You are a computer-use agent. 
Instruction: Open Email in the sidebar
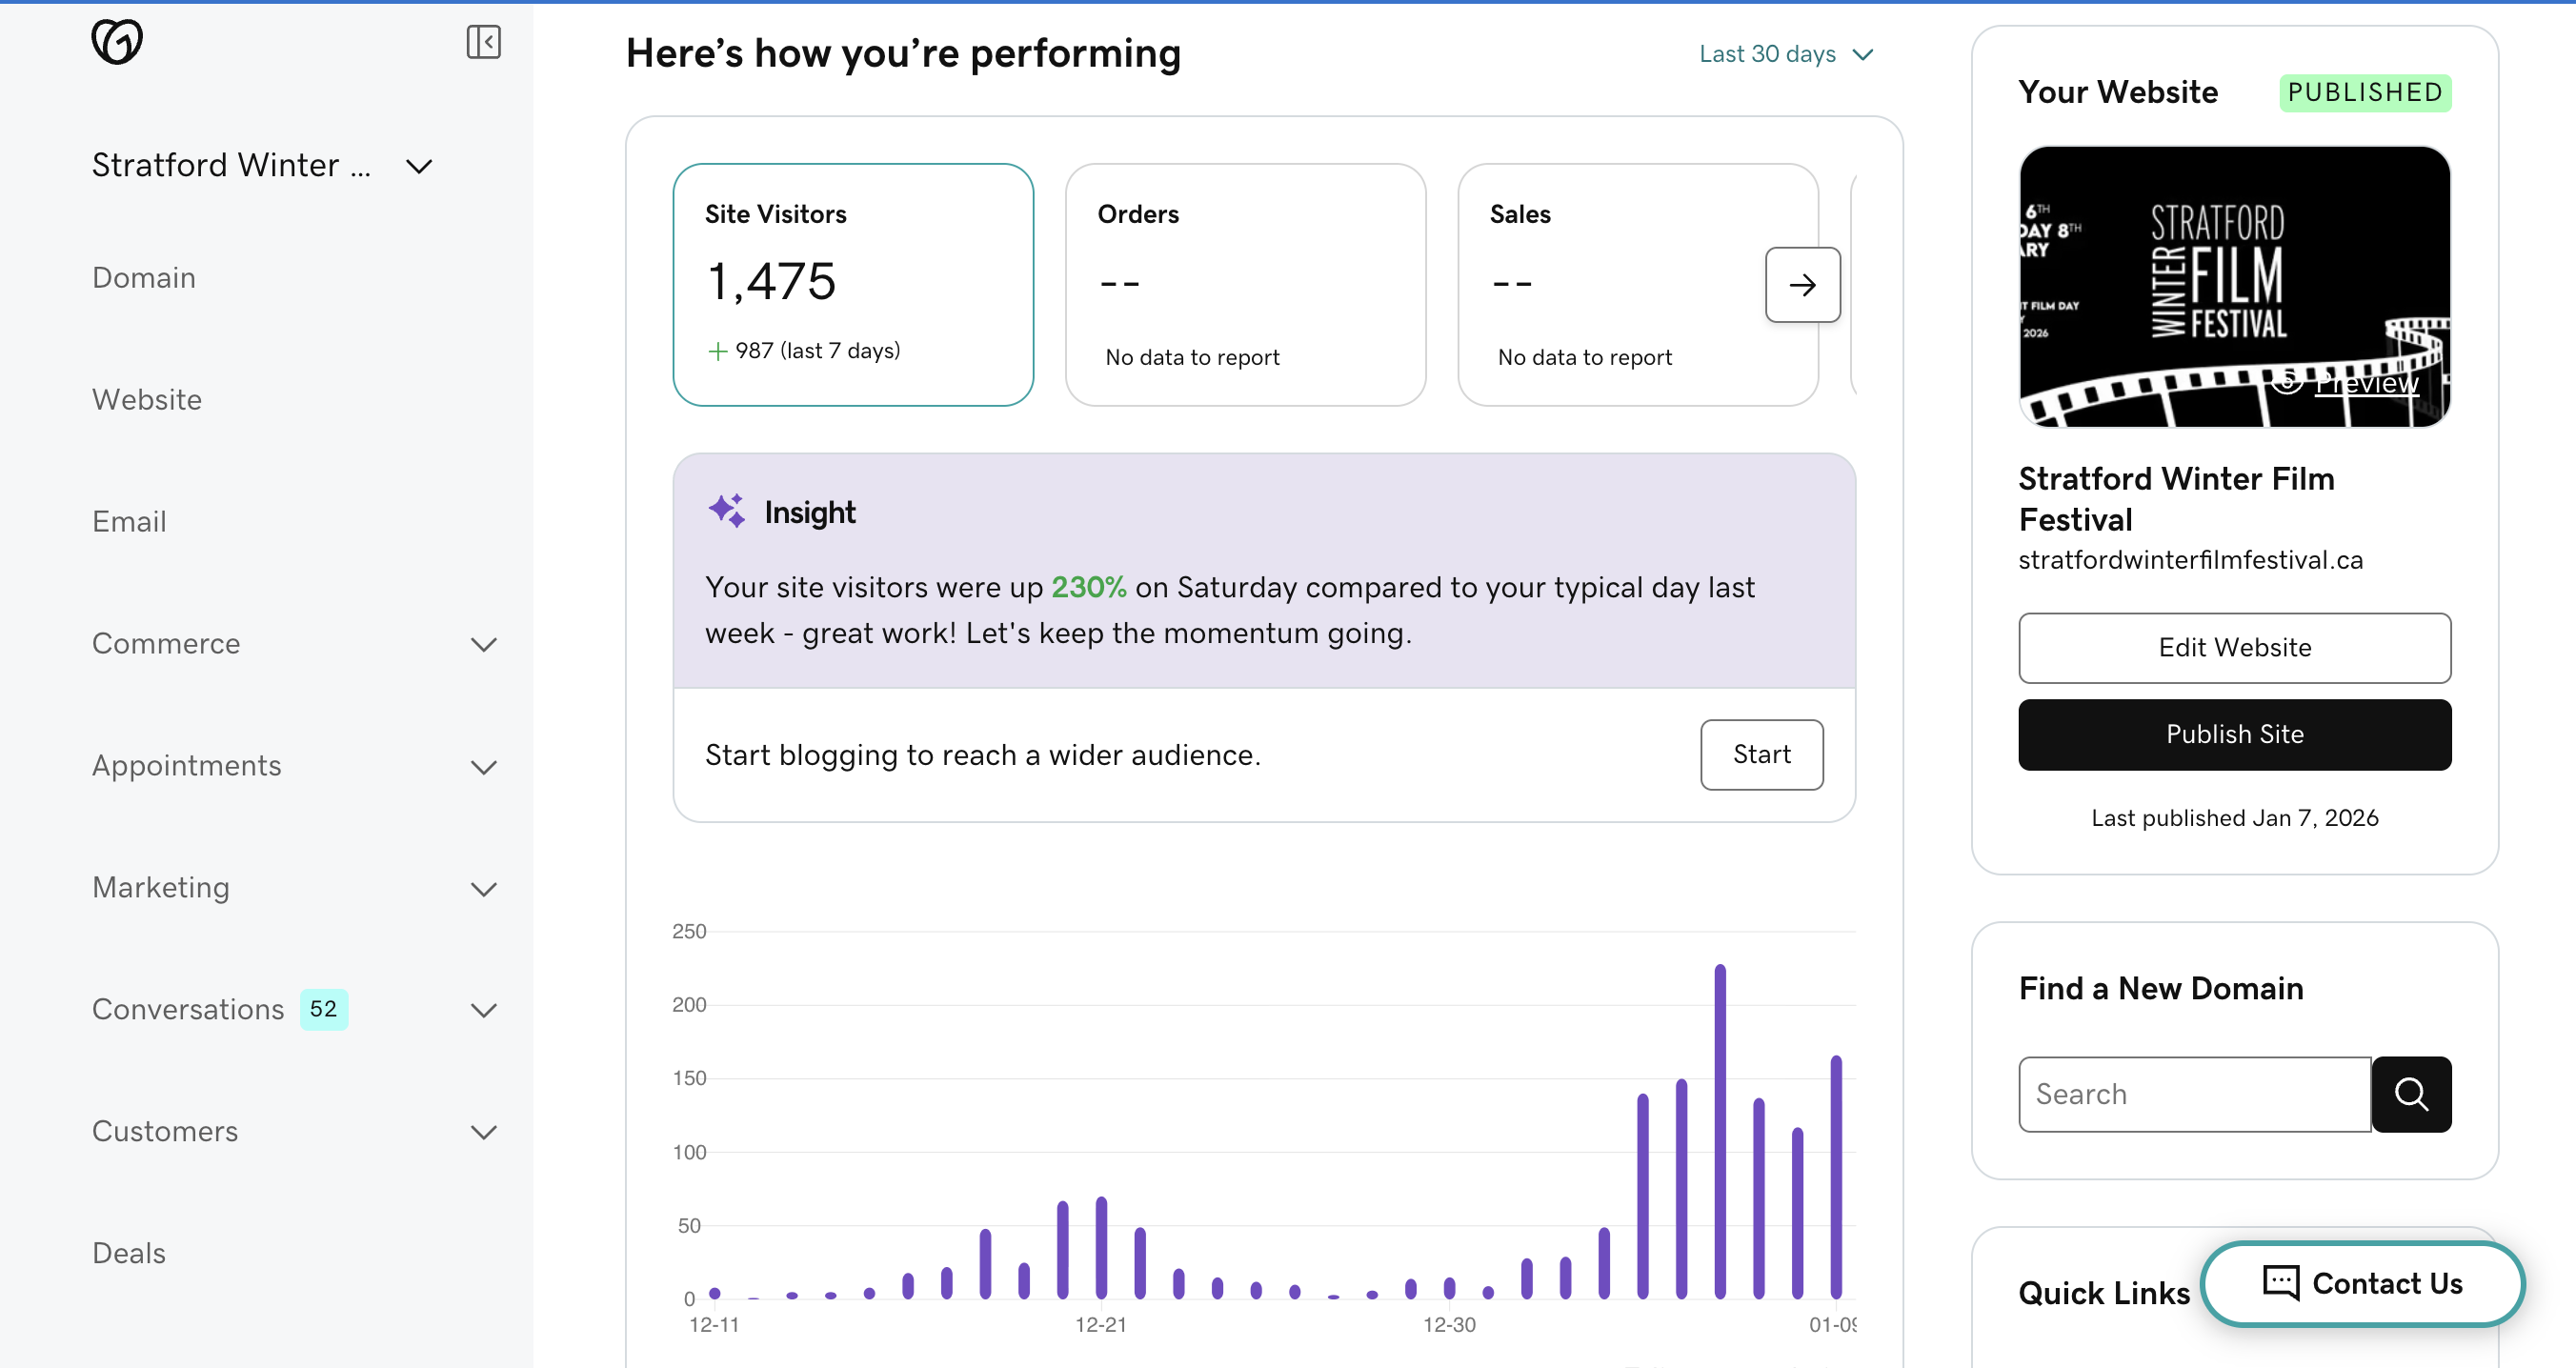click(129, 521)
